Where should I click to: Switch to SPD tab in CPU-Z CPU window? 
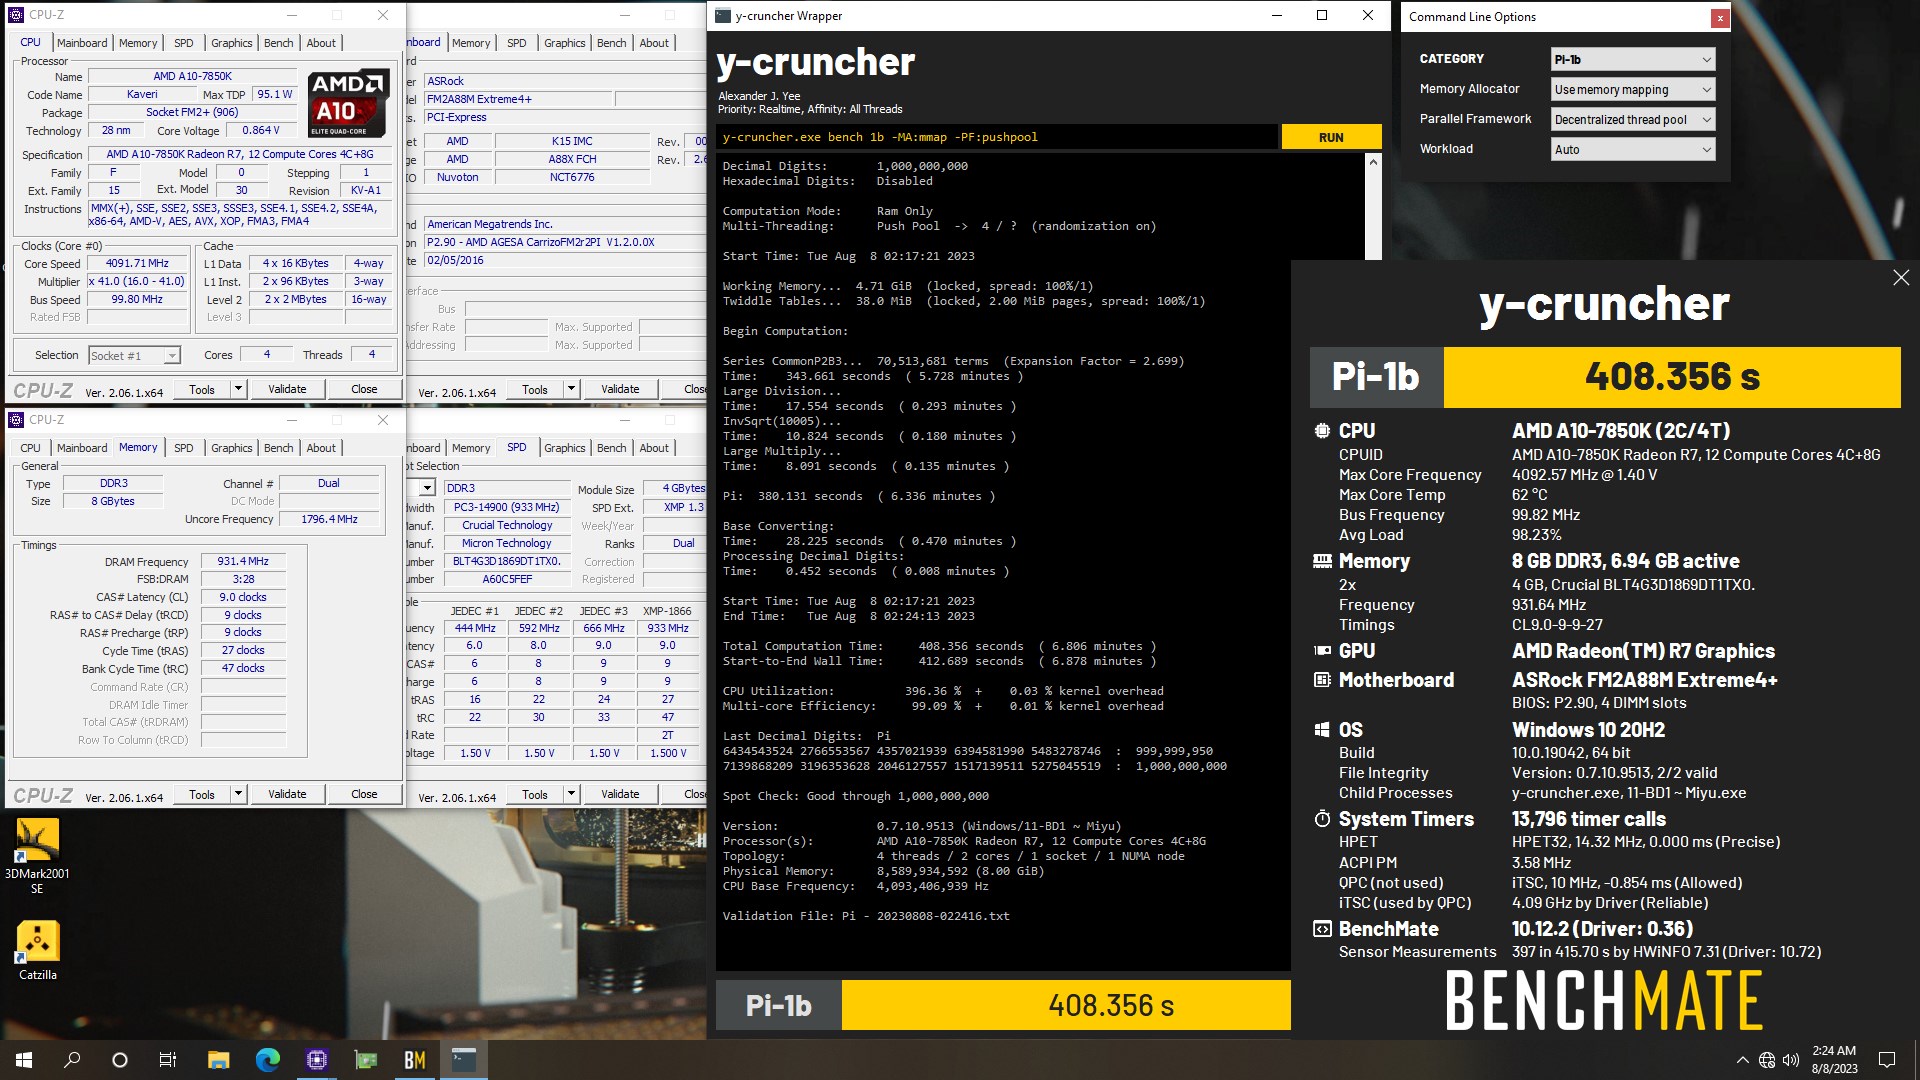[x=184, y=43]
